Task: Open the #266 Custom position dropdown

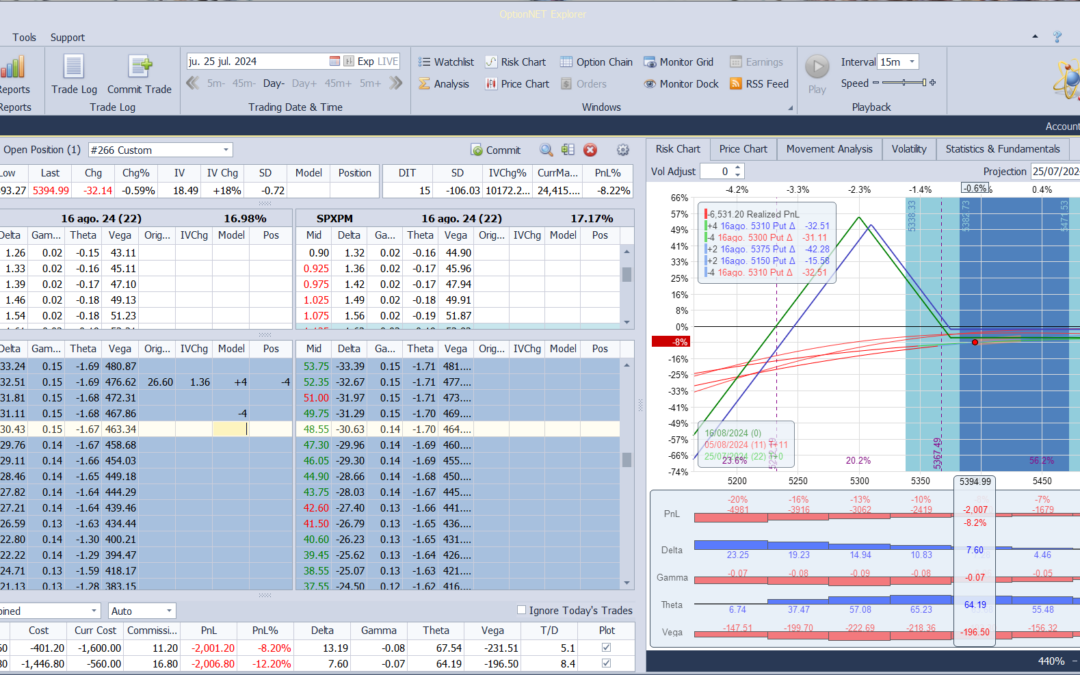Action: [225, 149]
